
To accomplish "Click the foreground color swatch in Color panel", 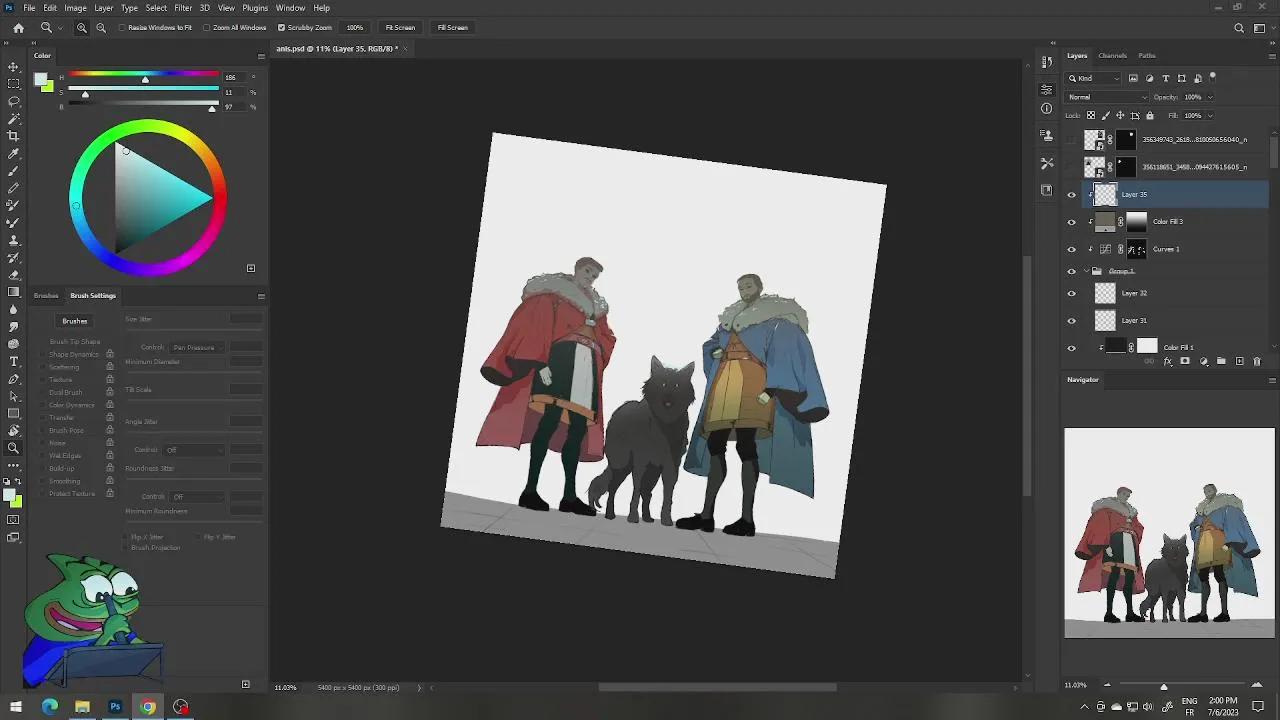I will (39, 79).
